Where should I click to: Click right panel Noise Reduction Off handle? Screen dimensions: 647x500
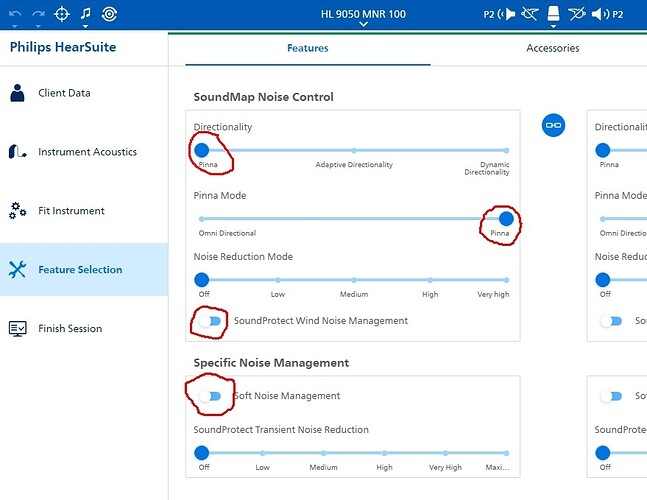pos(602,280)
